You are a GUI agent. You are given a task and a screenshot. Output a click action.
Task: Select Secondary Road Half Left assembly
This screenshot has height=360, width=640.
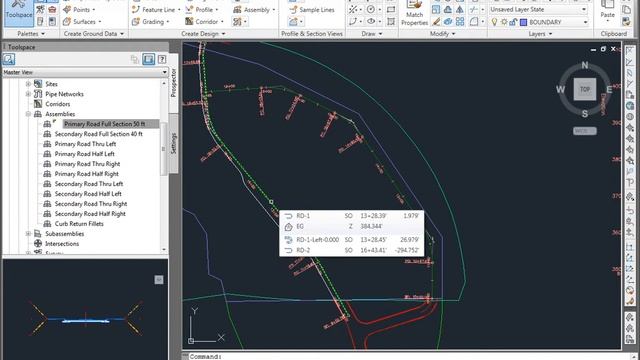pos(88,194)
